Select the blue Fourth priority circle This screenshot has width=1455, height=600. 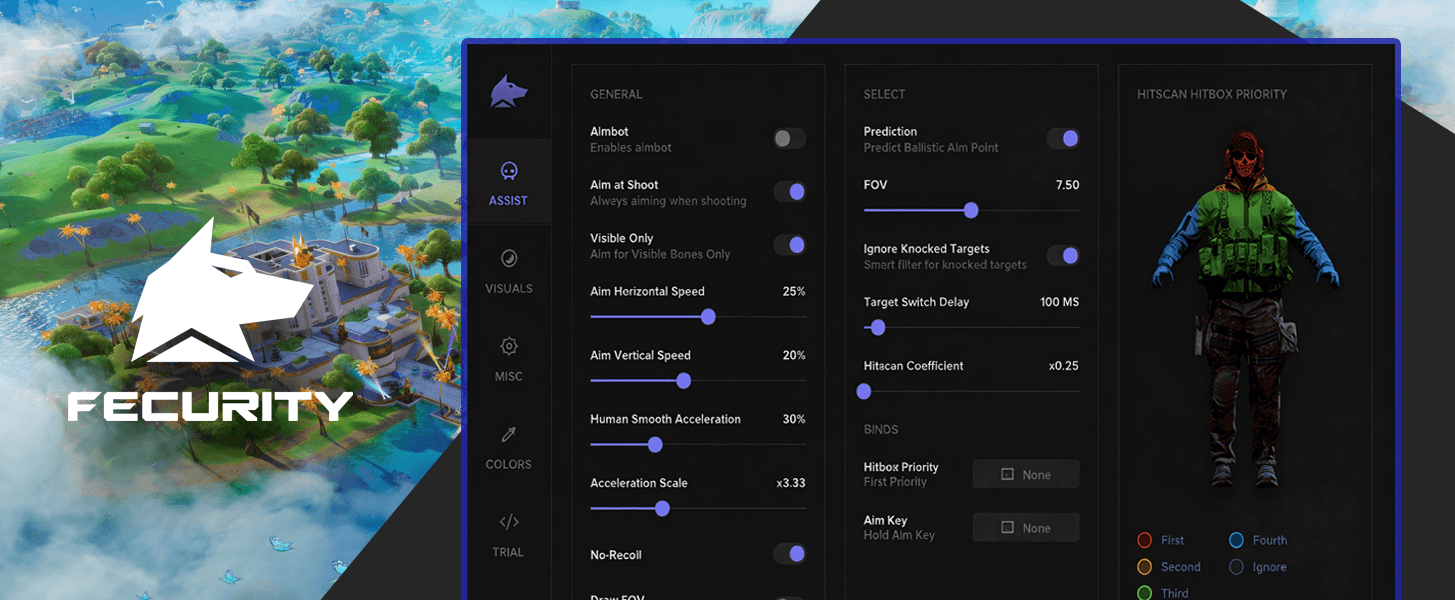[x=1236, y=540]
